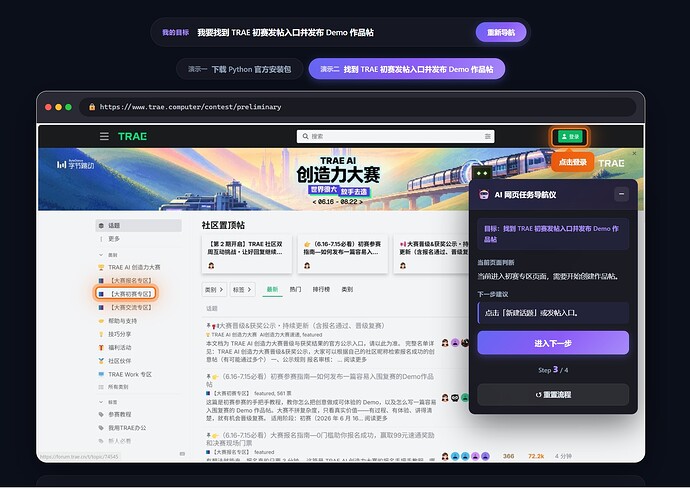
Task: Open topic 大赛报名指南—0门槛助你报名成功
Action: (x=320, y=439)
